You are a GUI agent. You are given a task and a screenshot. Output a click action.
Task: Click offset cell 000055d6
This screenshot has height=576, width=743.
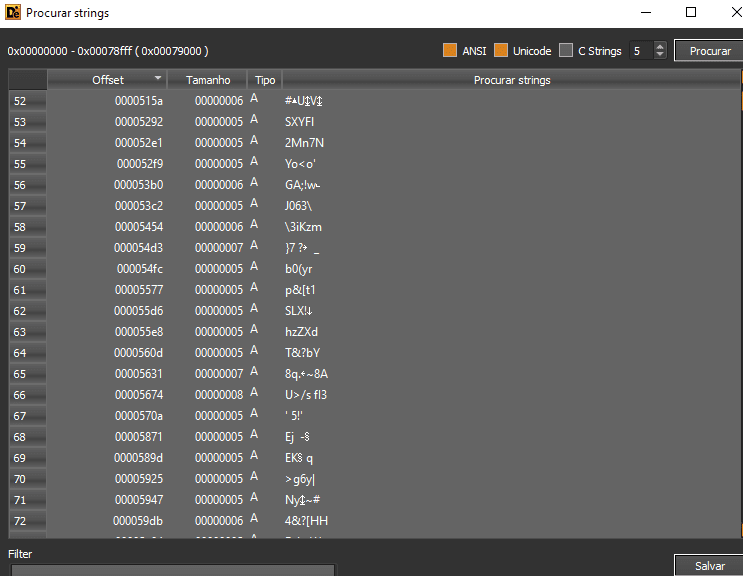click(x=138, y=311)
